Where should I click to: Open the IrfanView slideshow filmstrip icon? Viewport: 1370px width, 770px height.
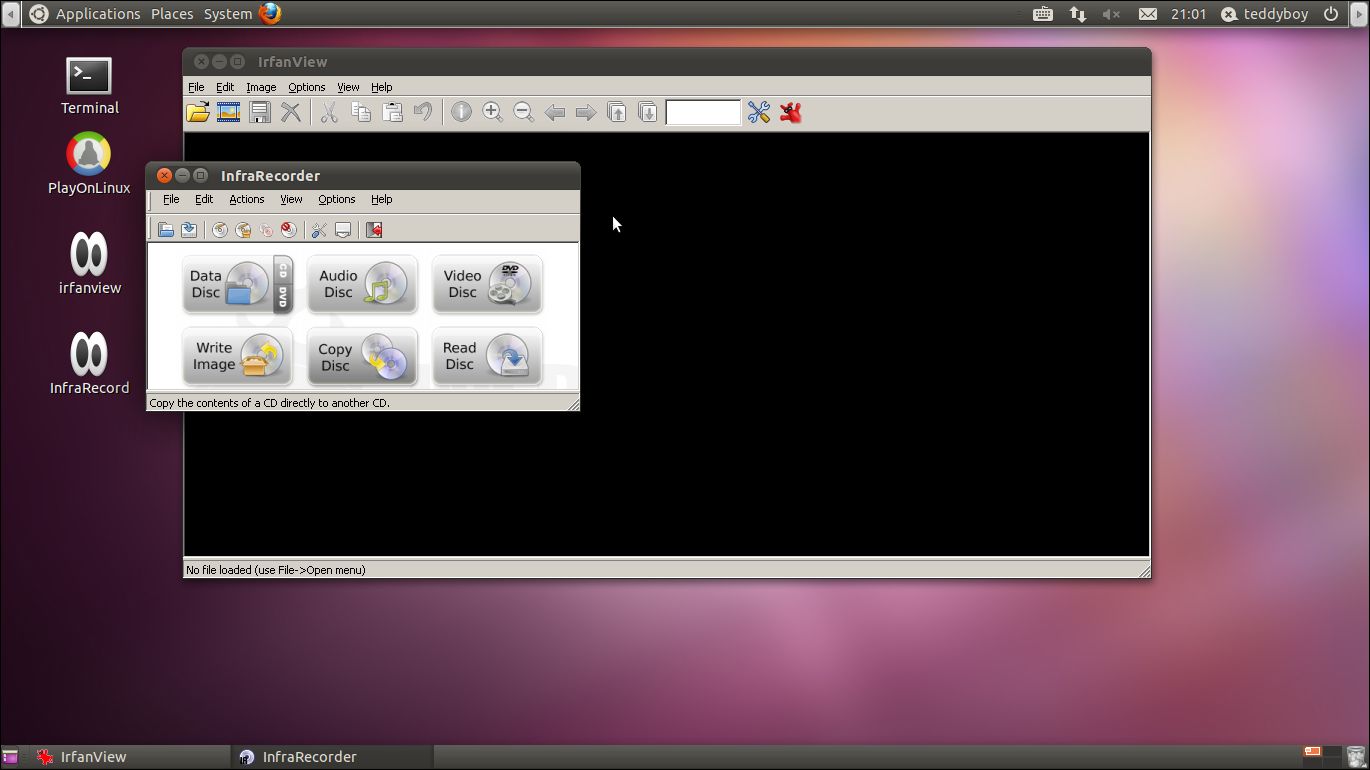[229, 113]
